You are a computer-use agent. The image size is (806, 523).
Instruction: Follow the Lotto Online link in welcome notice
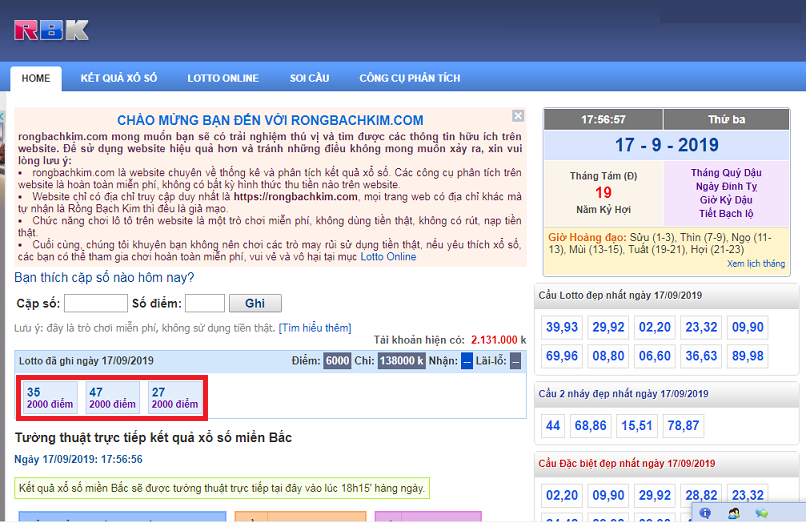pos(388,257)
